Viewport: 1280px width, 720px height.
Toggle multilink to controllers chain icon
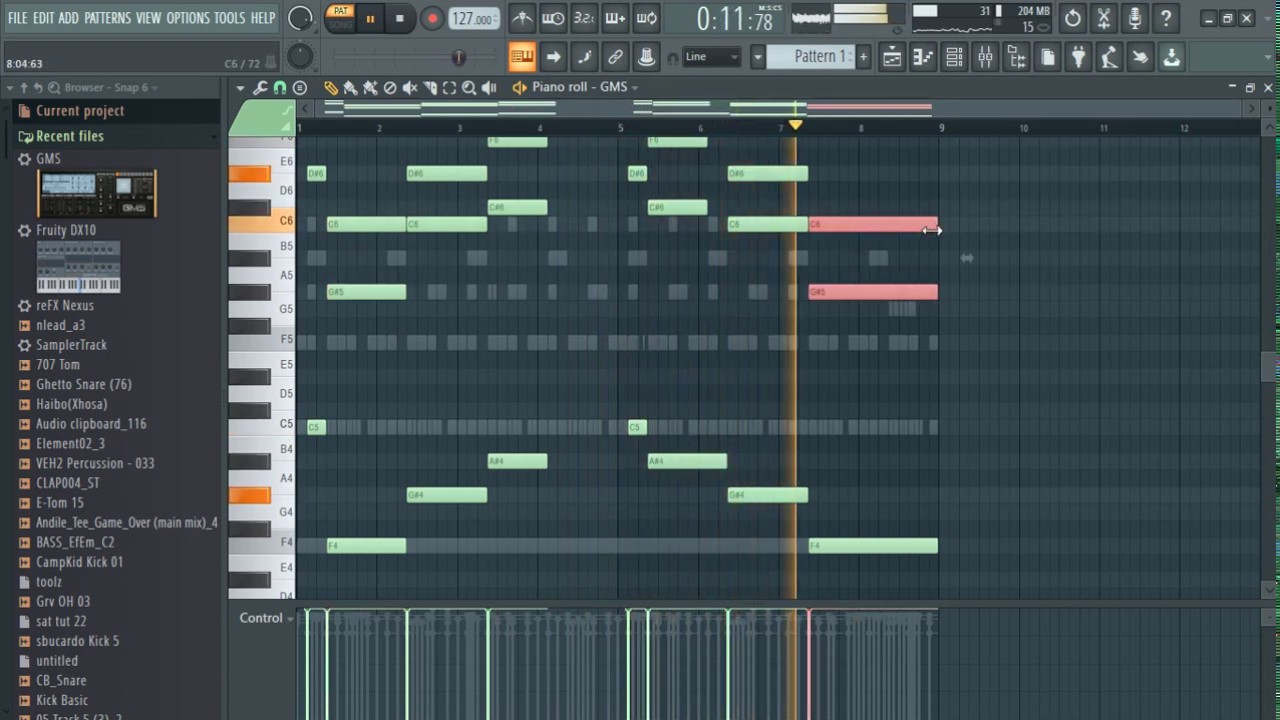point(615,57)
